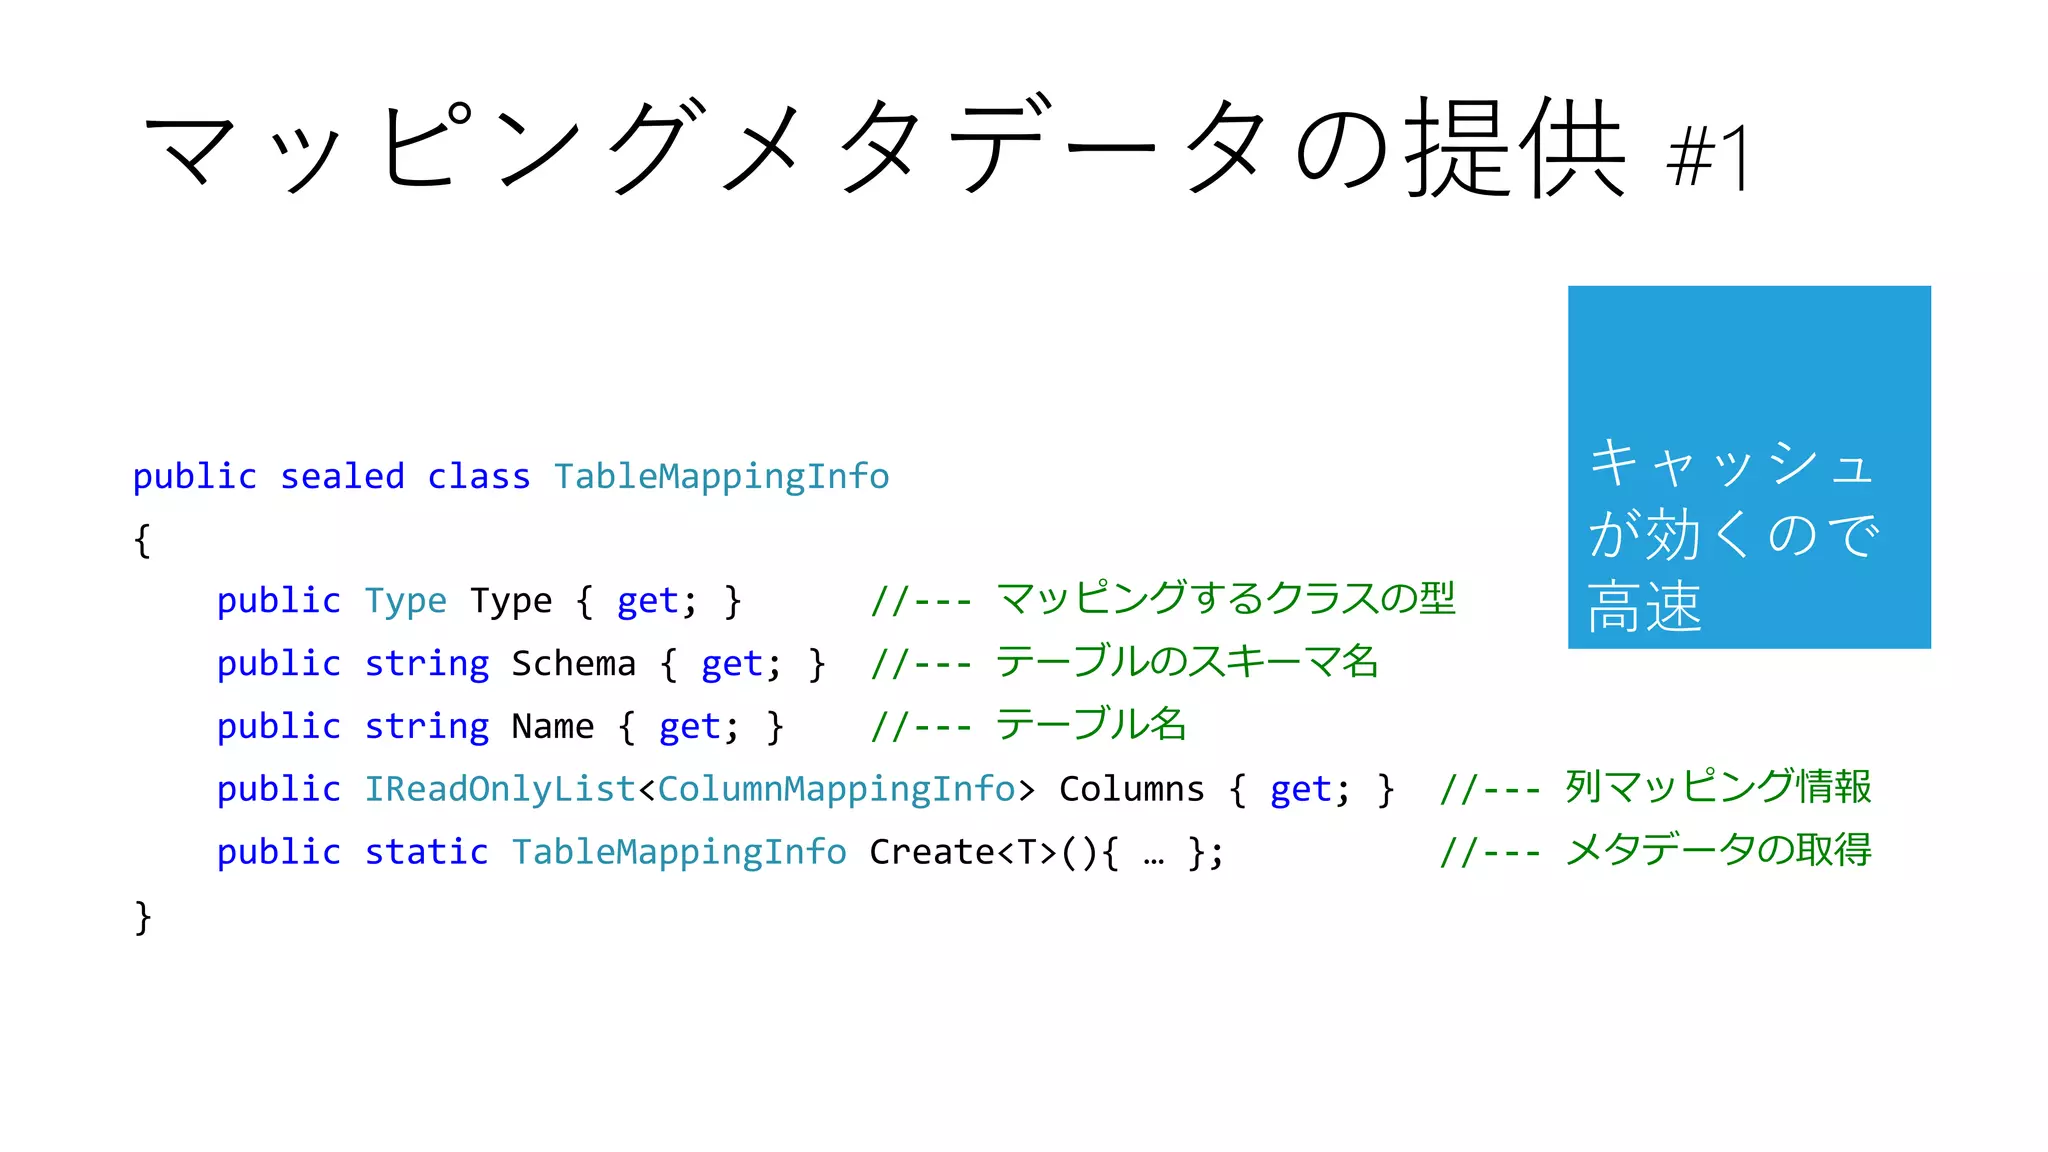Click the 'public sealed class' keywords

[331, 476]
